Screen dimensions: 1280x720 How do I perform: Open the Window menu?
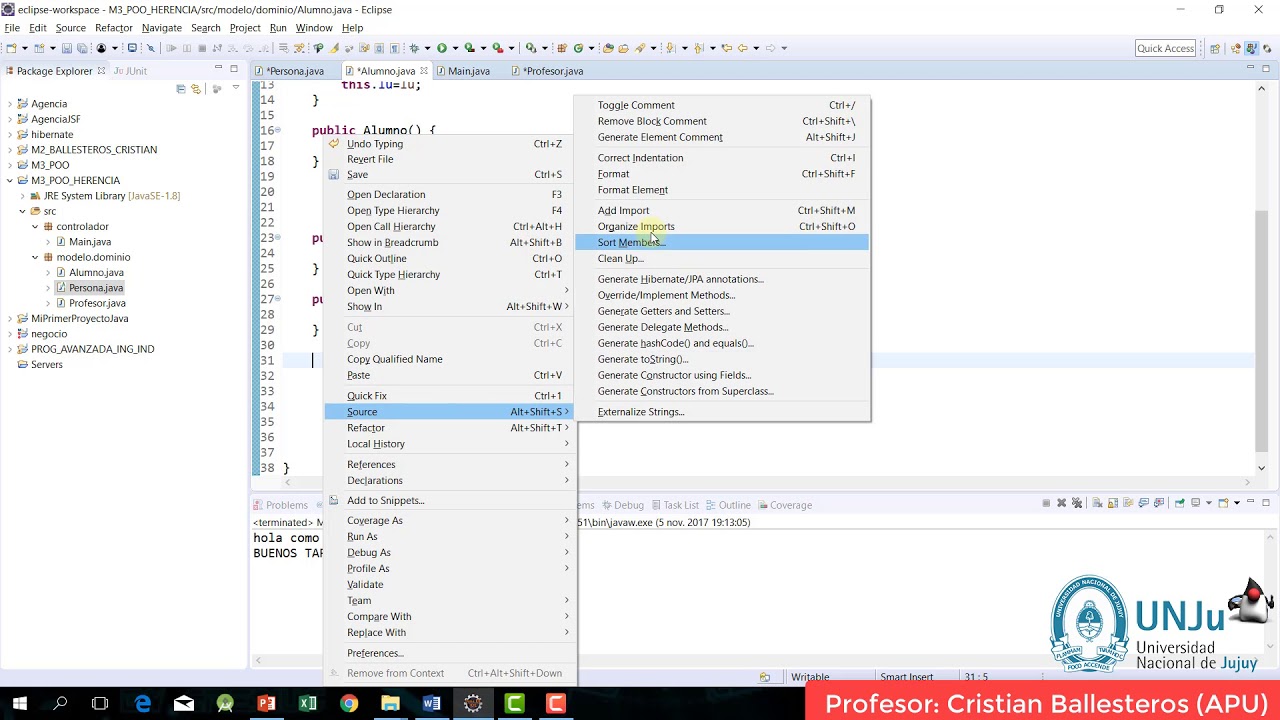click(314, 28)
